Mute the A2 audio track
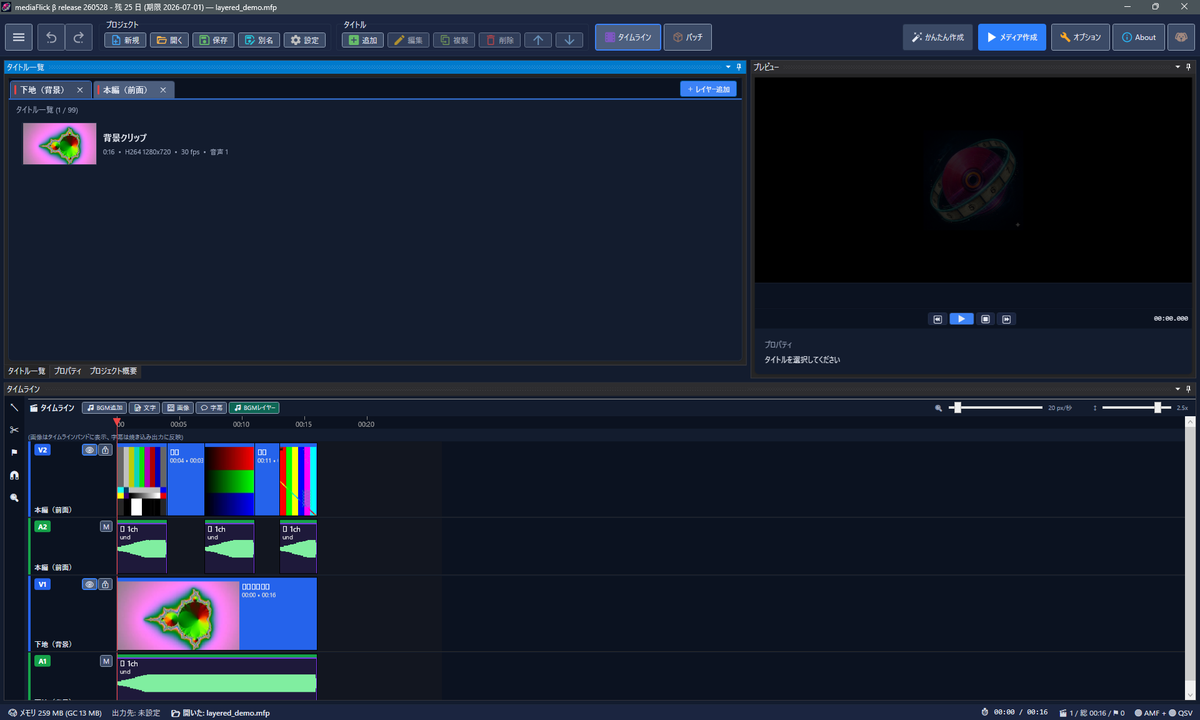 [x=106, y=526]
